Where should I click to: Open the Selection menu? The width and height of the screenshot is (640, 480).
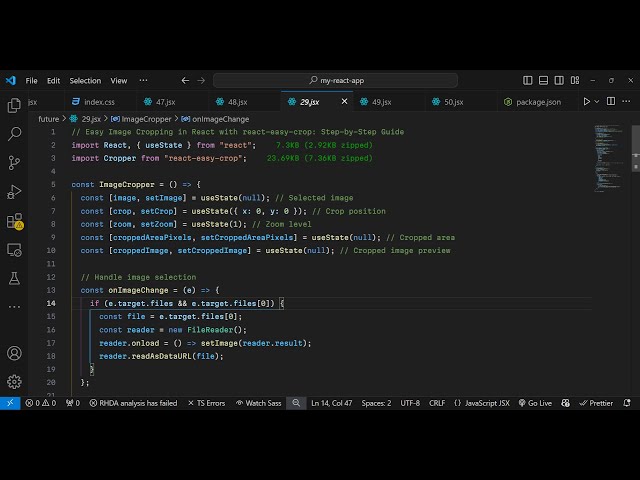pyautogui.click(x=85, y=80)
